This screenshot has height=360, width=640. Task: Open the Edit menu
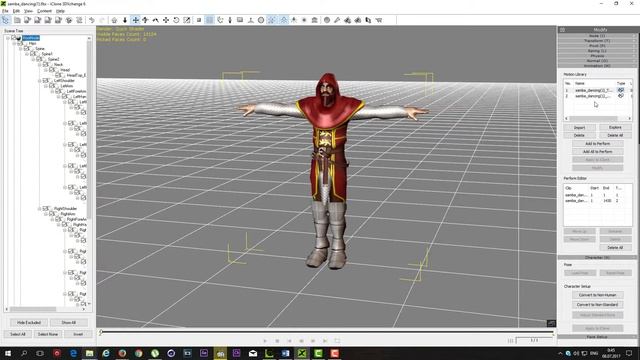coord(16,11)
